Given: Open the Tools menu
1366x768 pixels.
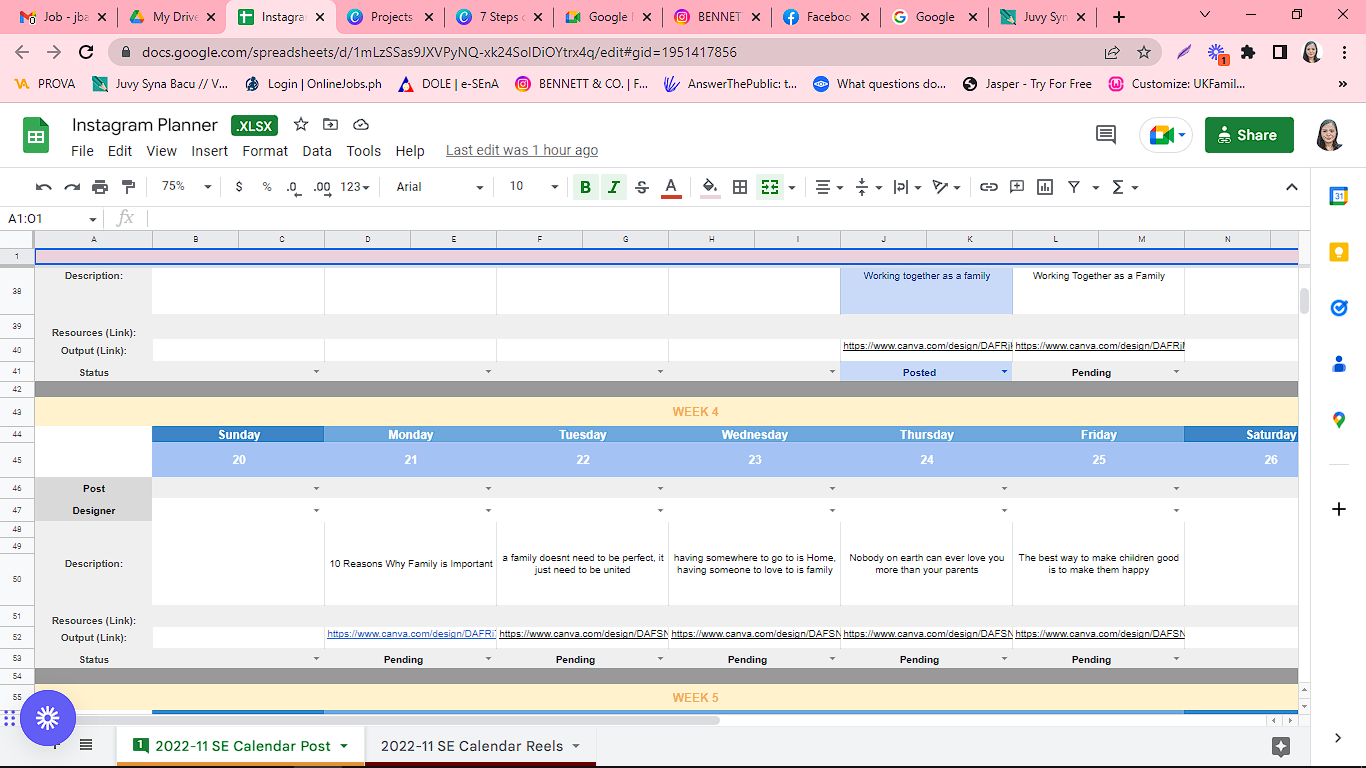Looking at the screenshot, I should (364, 151).
